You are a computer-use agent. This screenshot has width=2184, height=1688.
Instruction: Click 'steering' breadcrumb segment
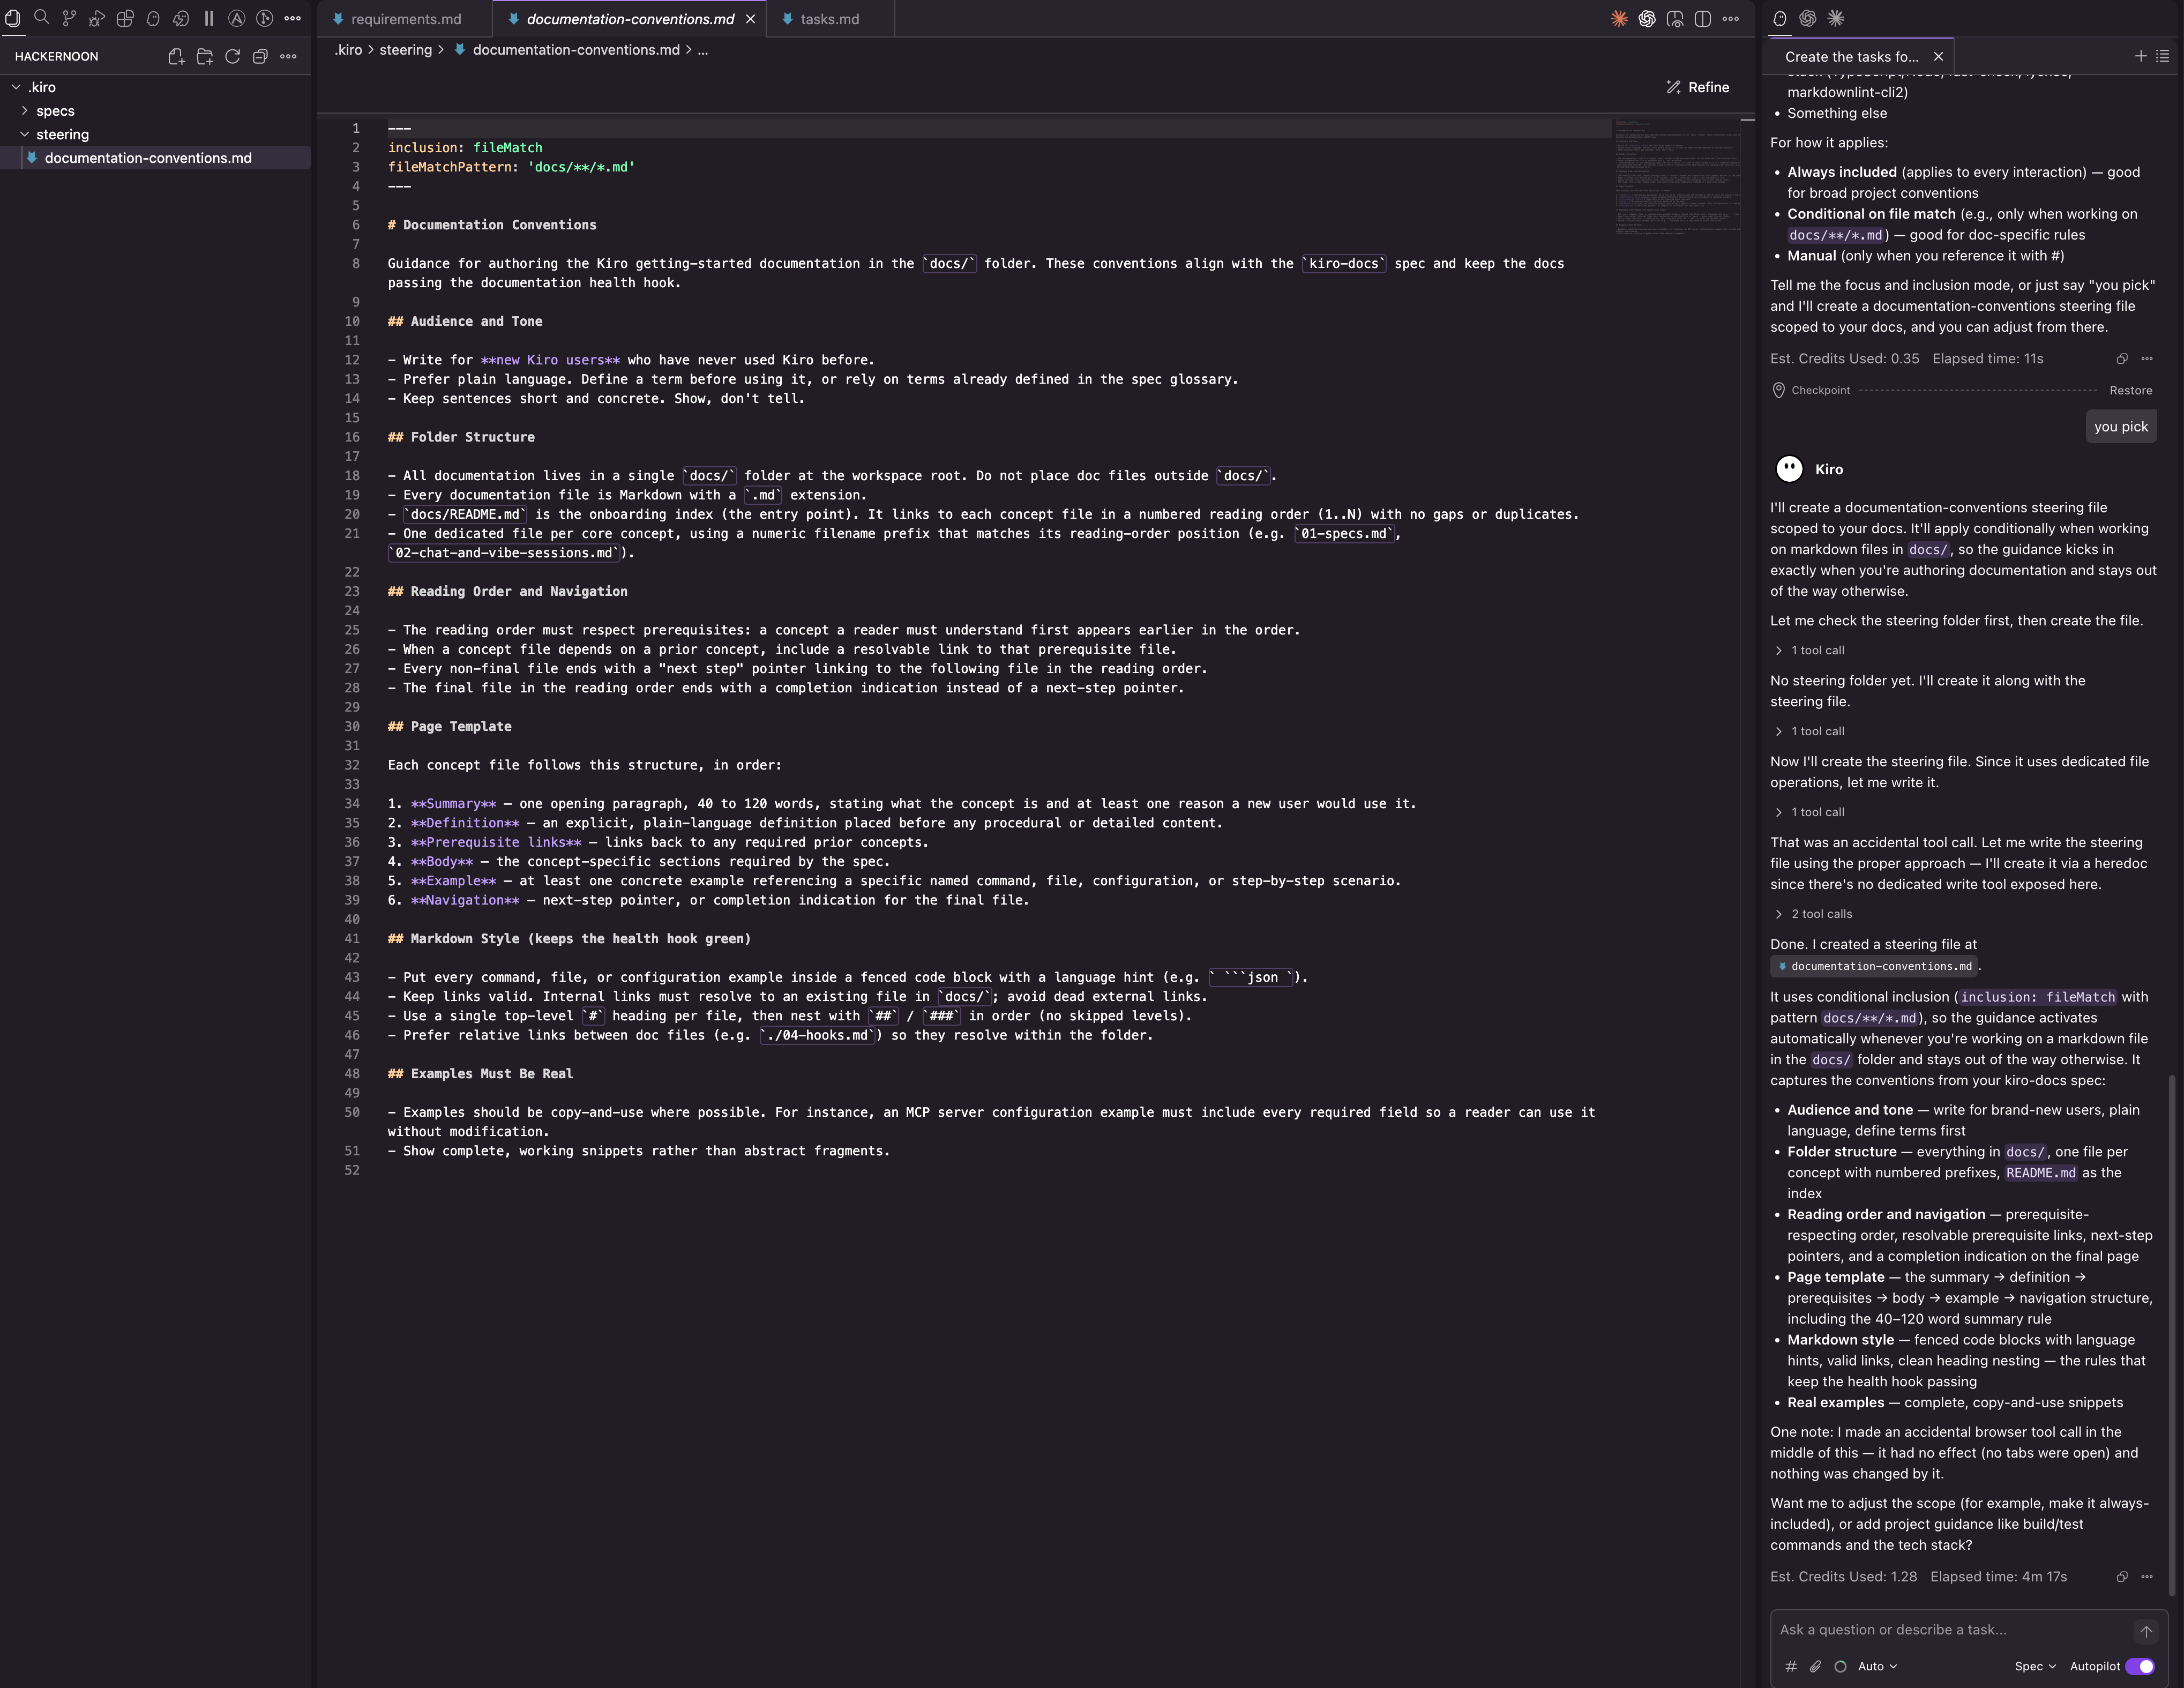coord(405,50)
